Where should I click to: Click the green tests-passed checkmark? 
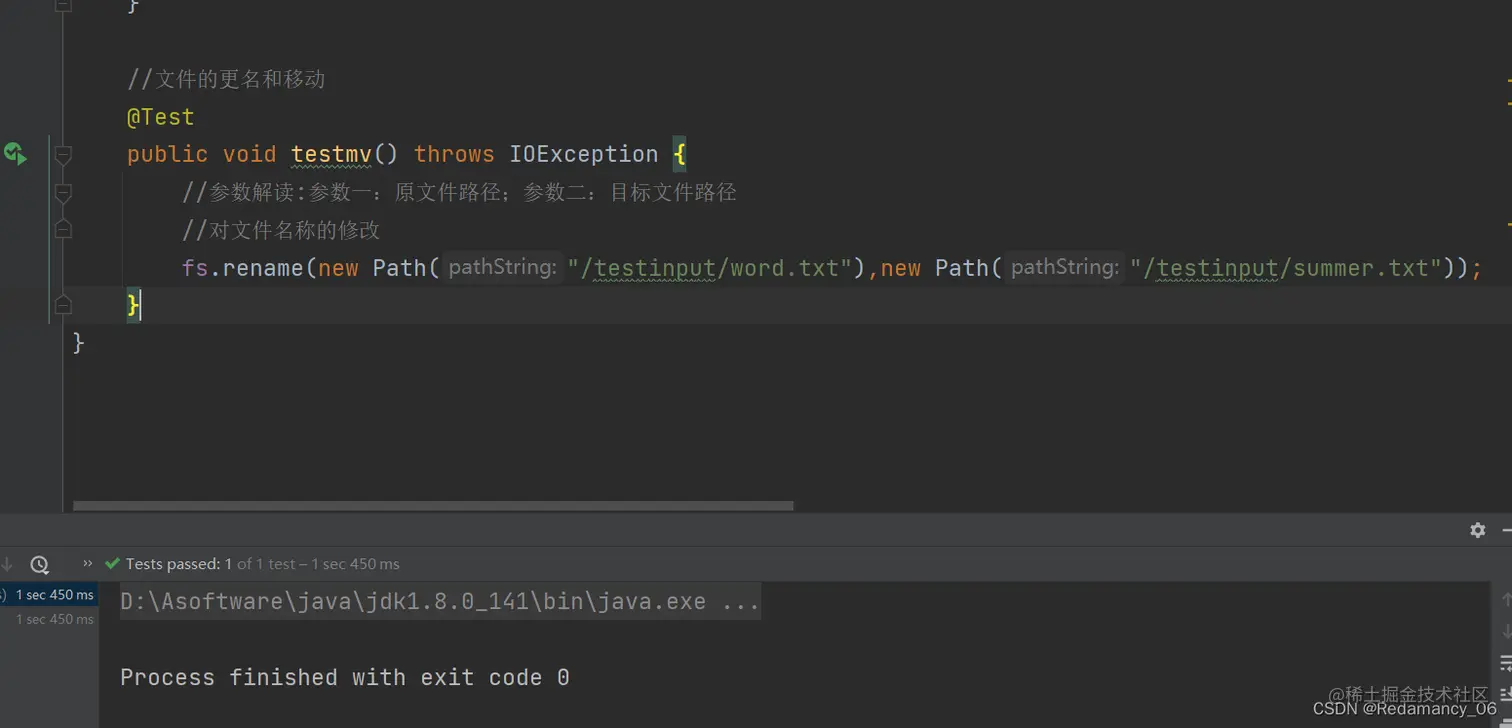click(x=112, y=563)
